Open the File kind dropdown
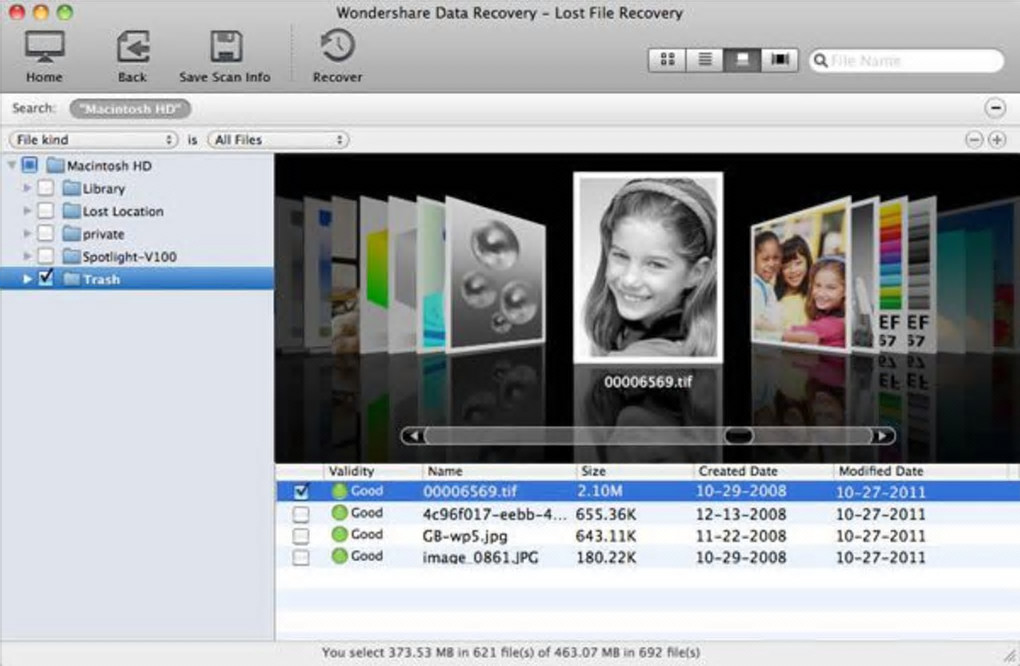Screen dimensions: 1020x666 pyautogui.click(x=93, y=140)
